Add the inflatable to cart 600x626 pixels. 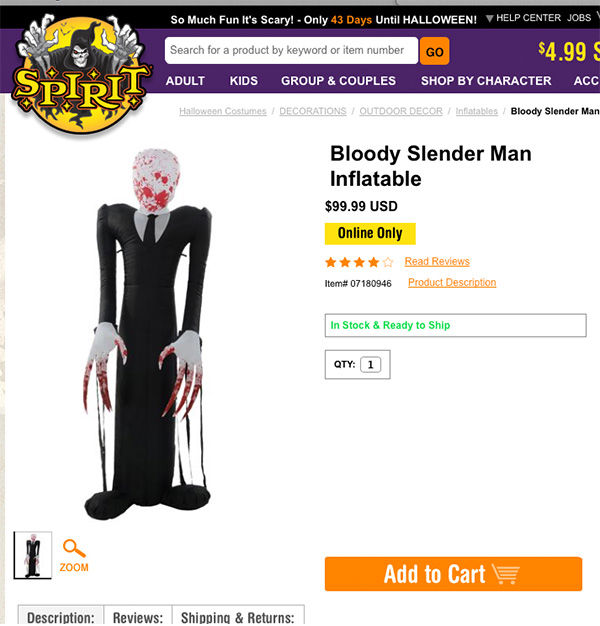(453, 574)
